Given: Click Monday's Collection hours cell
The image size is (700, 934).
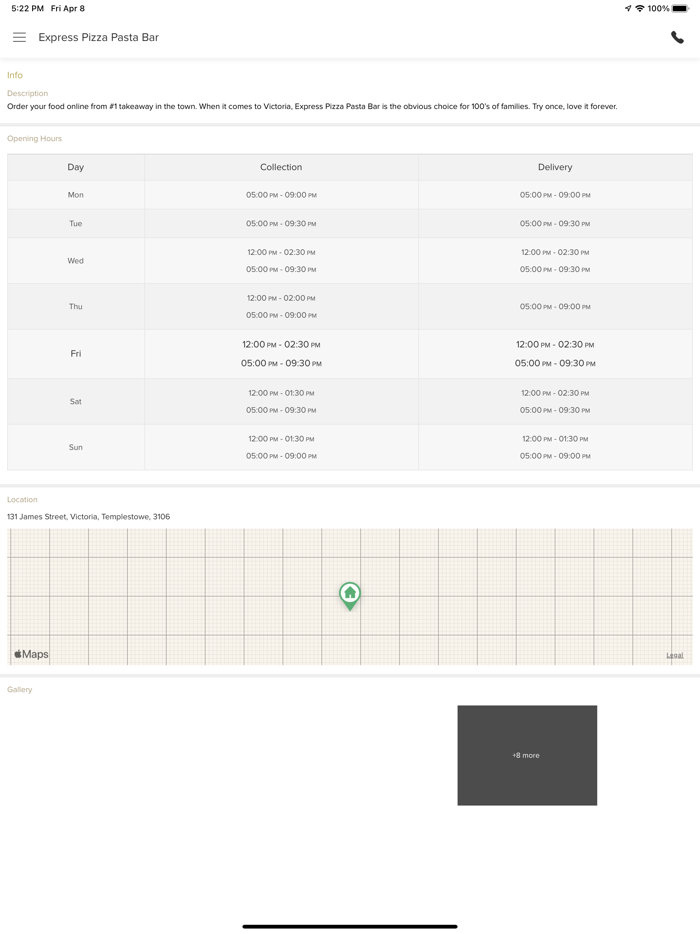Looking at the screenshot, I should tap(281, 195).
